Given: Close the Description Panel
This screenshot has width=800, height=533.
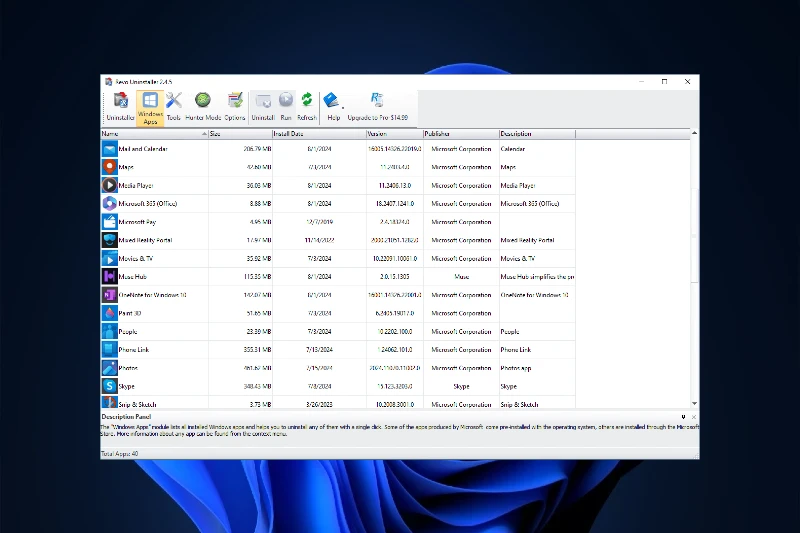Looking at the screenshot, I should coord(693,417).
